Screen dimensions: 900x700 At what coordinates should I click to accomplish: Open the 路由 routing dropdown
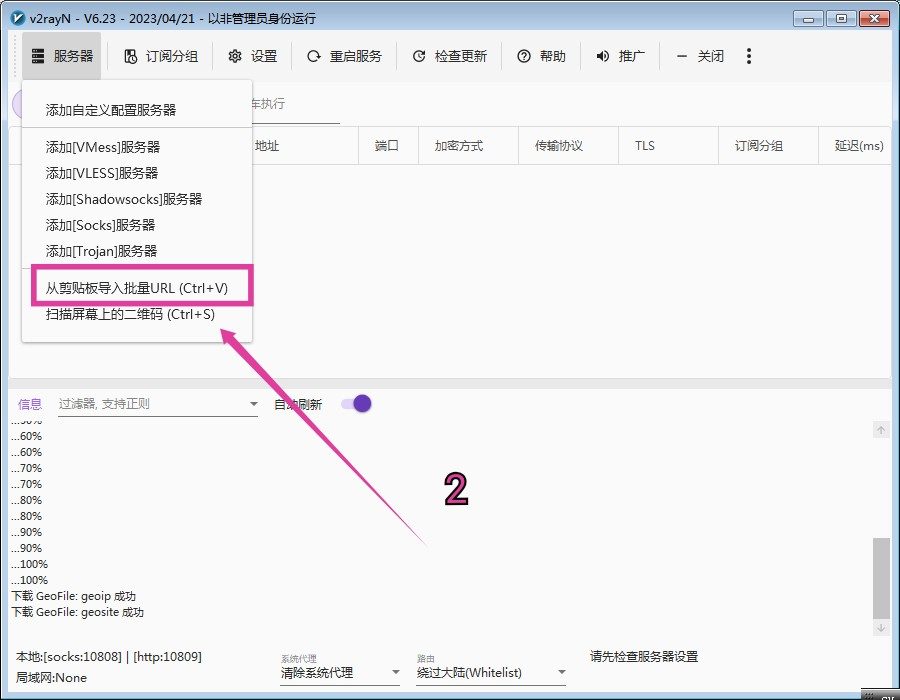coord(491,672)
